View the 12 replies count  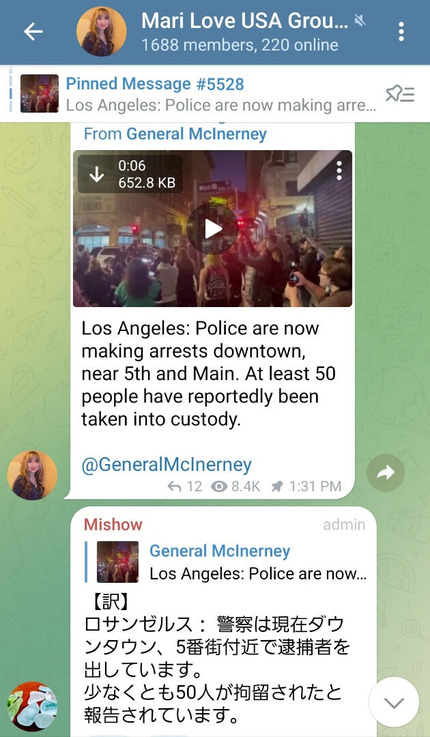tap(185, 486)
